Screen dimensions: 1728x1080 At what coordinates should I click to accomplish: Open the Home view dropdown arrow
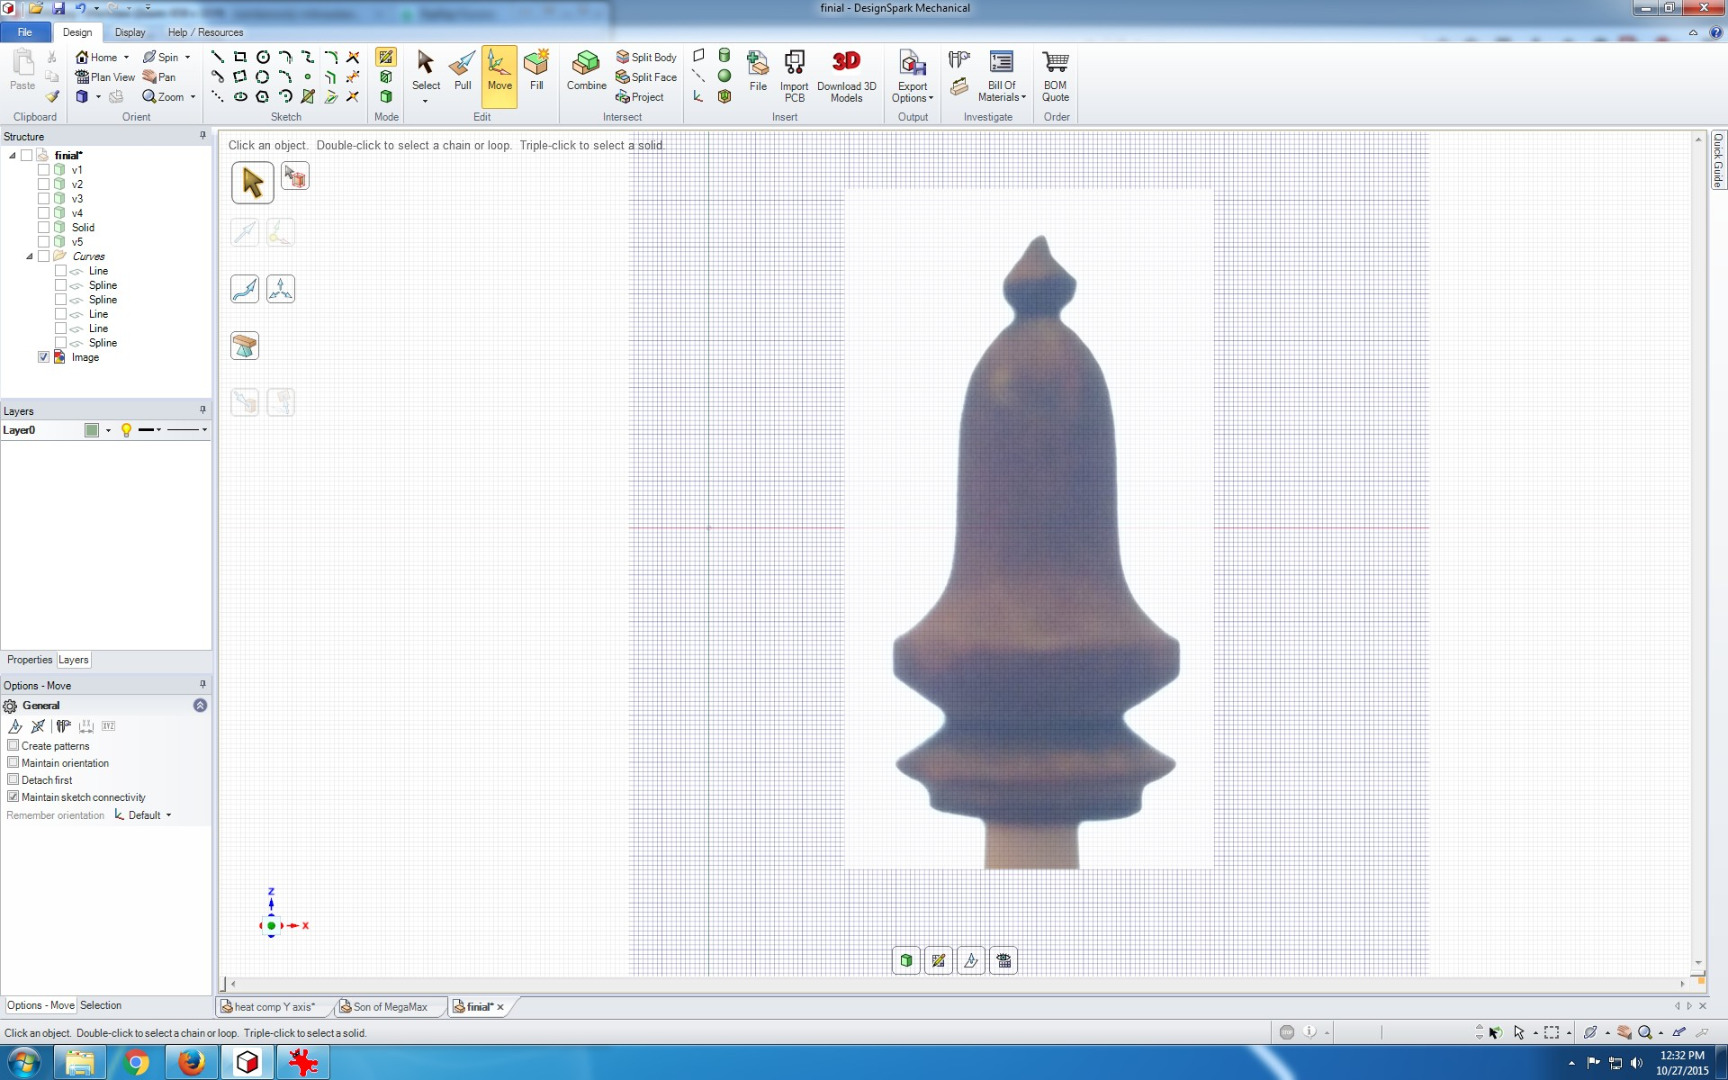click(126, 57)
